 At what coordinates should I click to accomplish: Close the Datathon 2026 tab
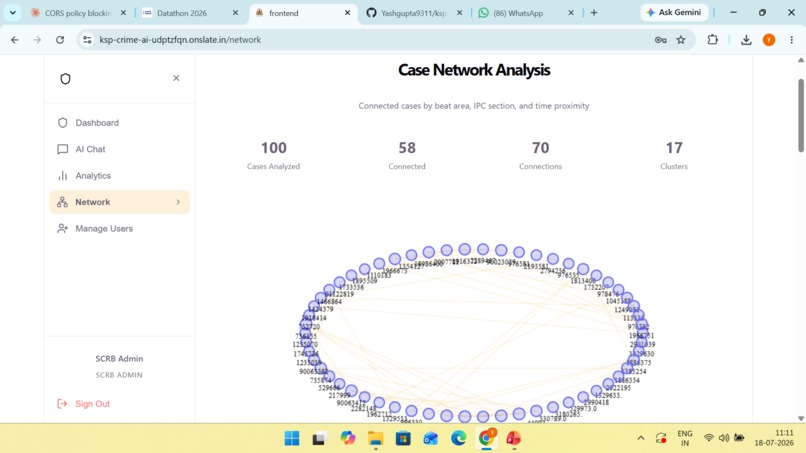[x=235, y=13]
